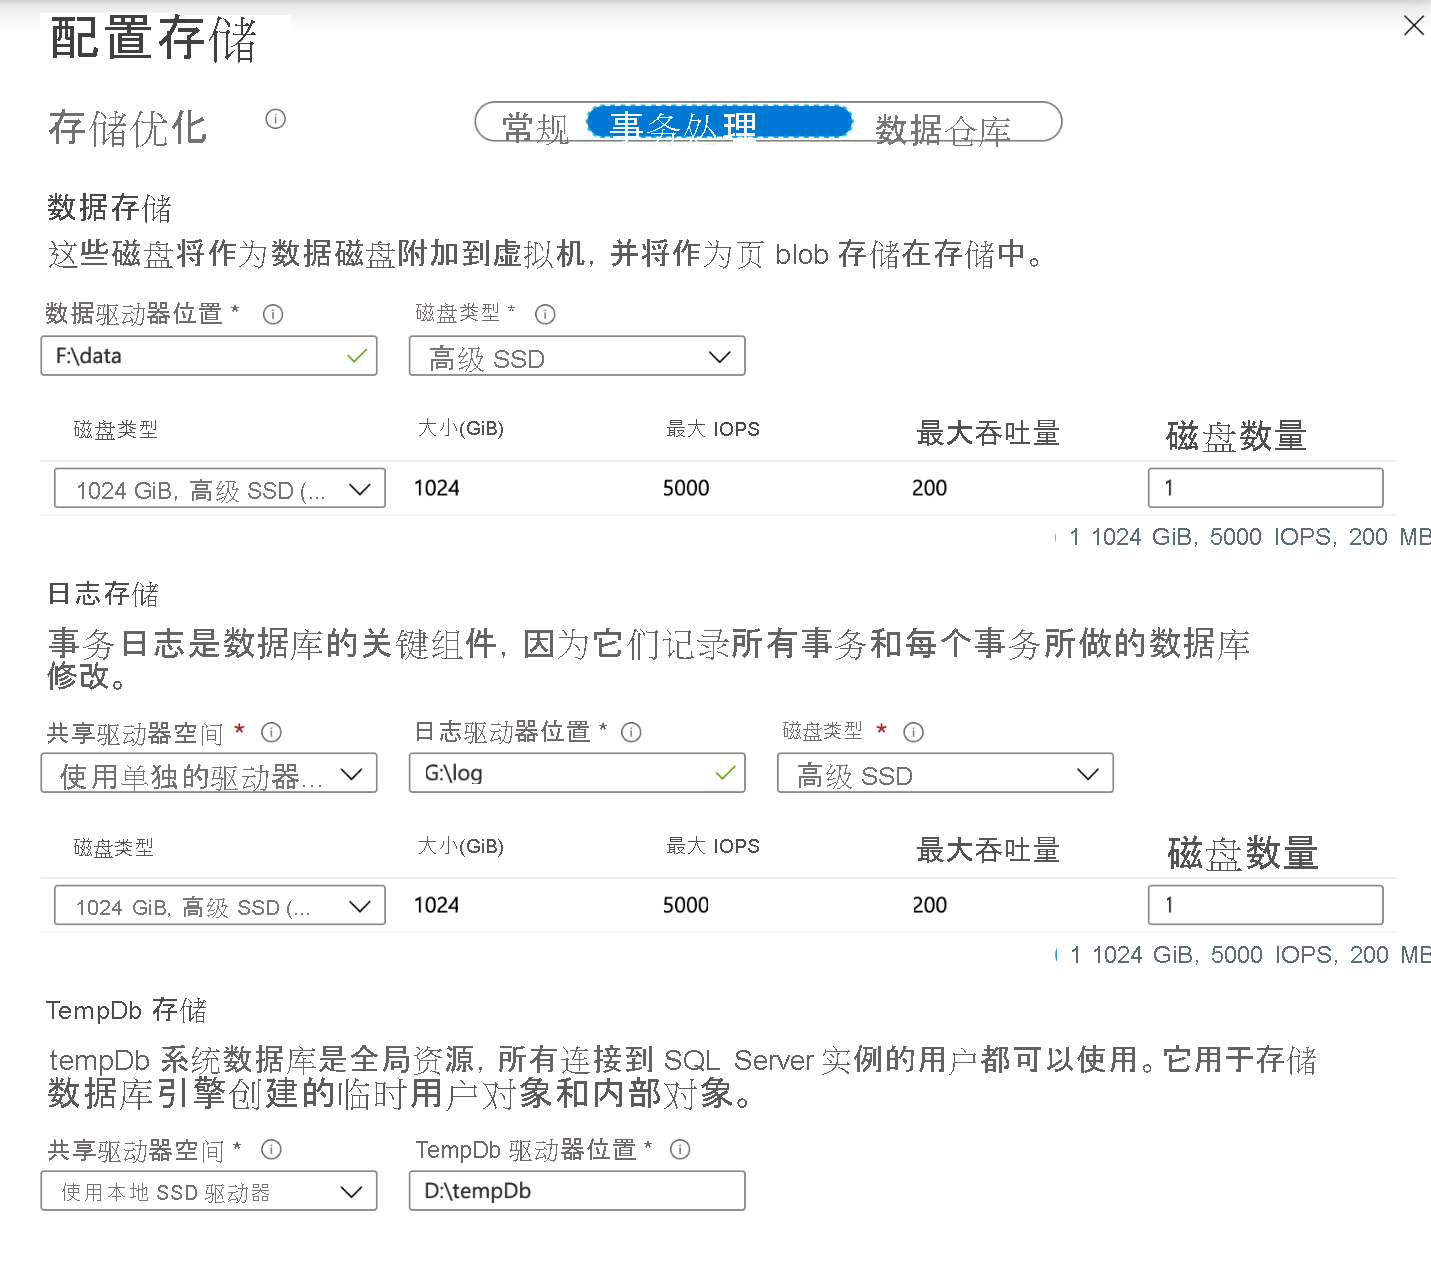The height and width of the screenshot is (1274, 1431).
Task: Click the green checkmark in F:\data field
Action: (356, 356)
